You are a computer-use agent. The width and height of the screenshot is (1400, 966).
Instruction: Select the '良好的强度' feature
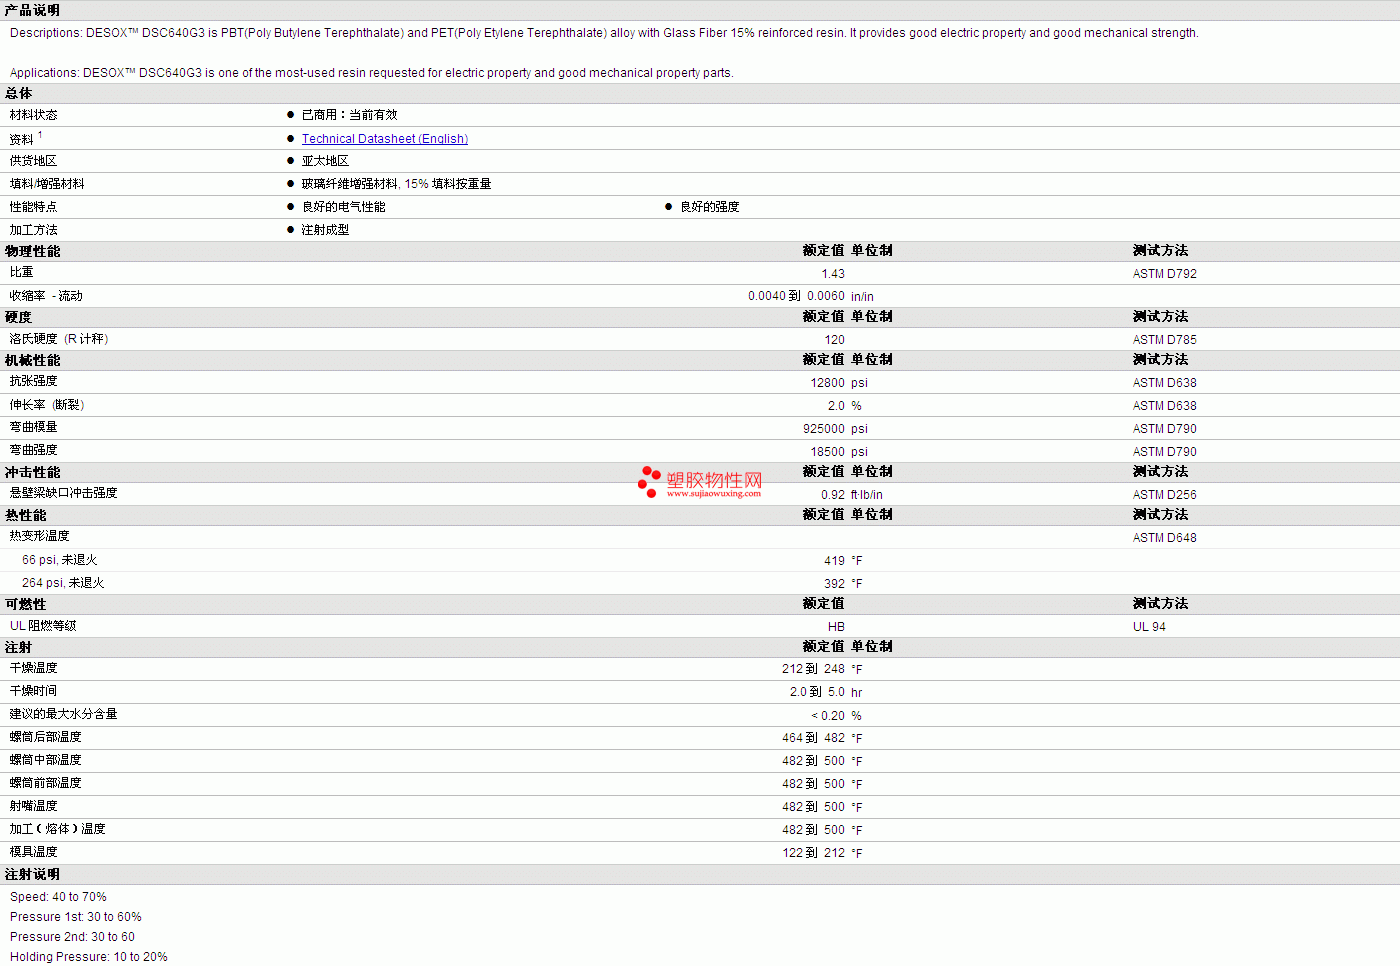[710, 207]
